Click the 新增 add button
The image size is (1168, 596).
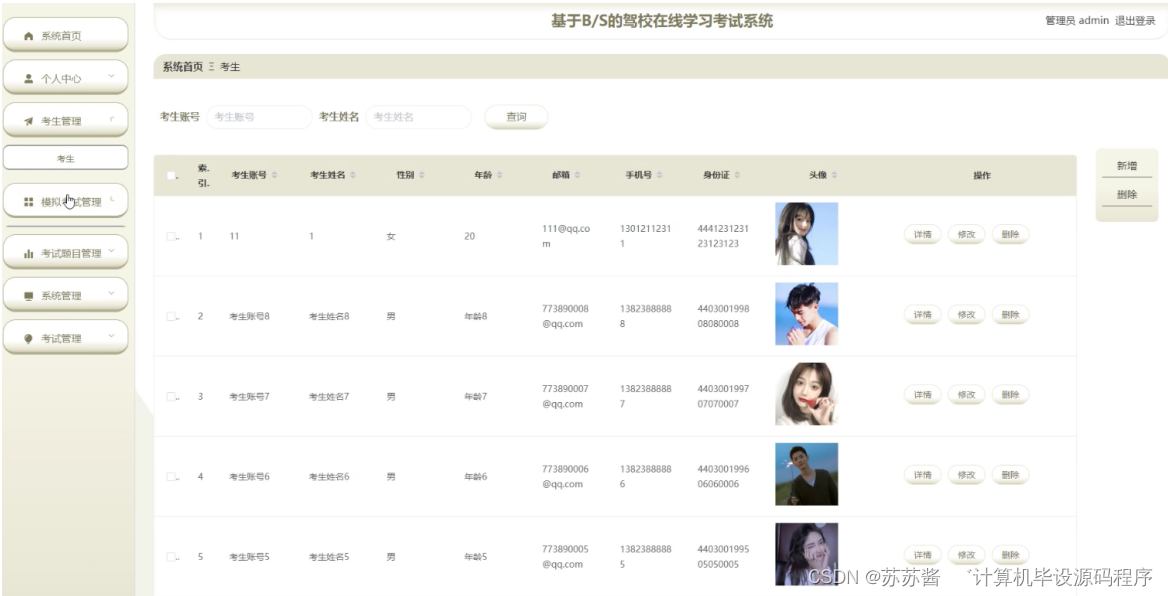[1126, 166]
